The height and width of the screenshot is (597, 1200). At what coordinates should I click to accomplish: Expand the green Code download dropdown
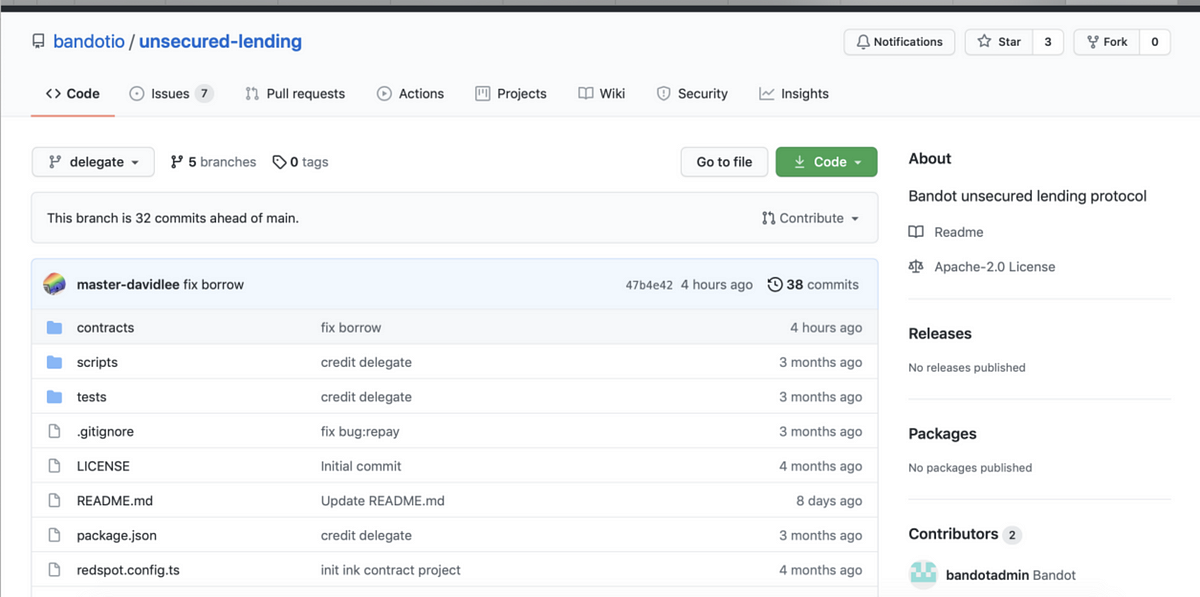826,162
